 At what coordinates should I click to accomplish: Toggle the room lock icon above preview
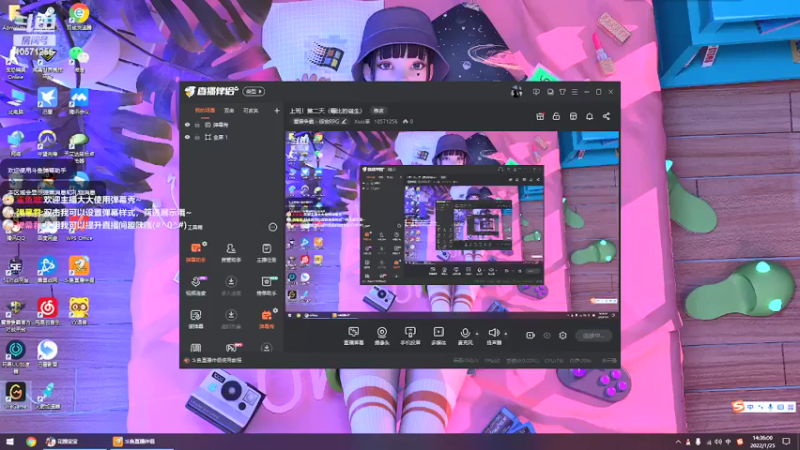point(557,116)
